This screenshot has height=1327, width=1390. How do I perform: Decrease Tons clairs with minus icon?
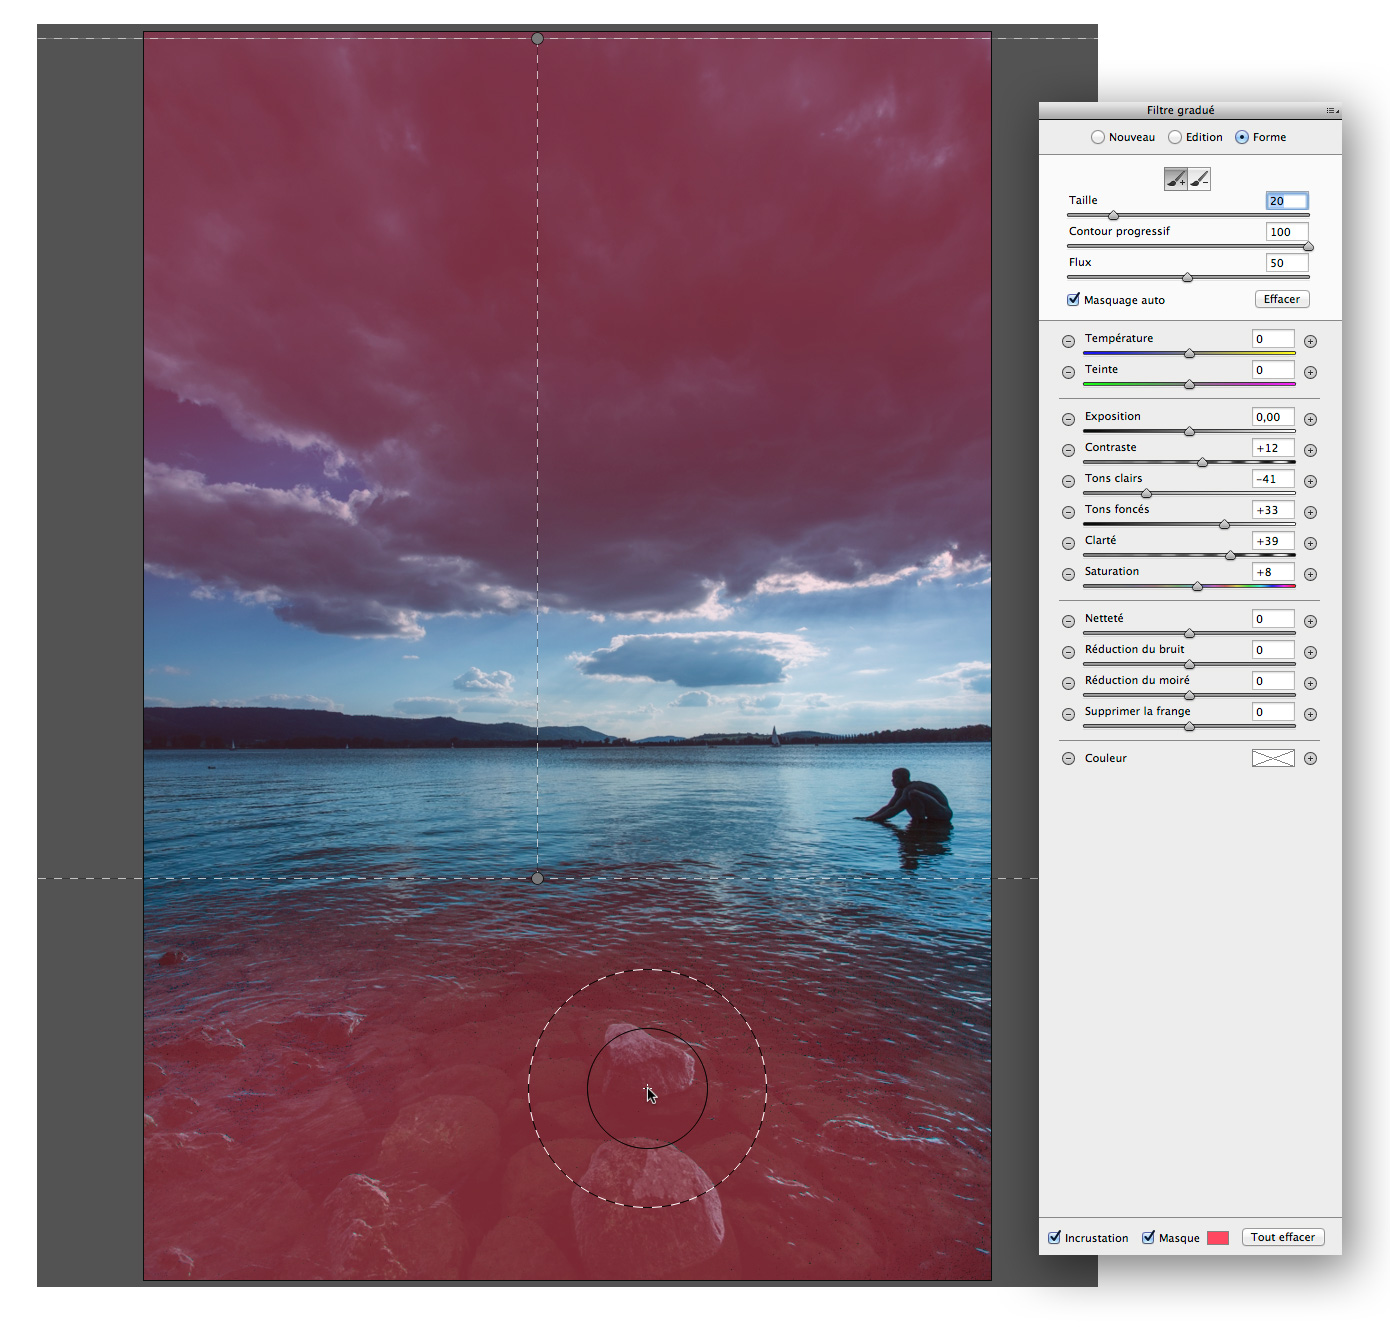pos(1068,481)
